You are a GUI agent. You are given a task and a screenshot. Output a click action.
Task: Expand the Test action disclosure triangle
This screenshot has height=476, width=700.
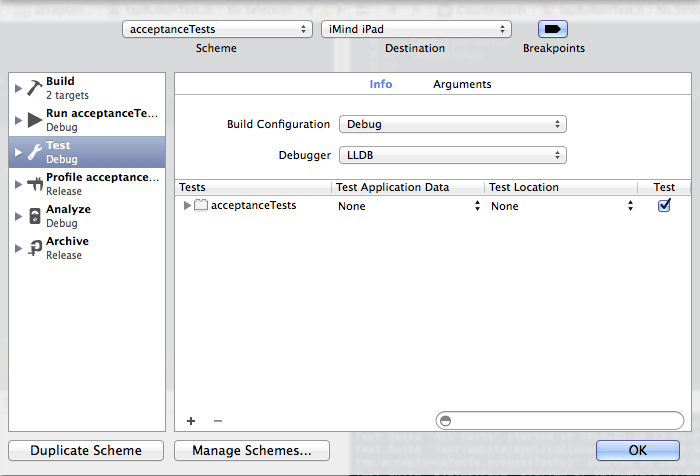point(18,152)
